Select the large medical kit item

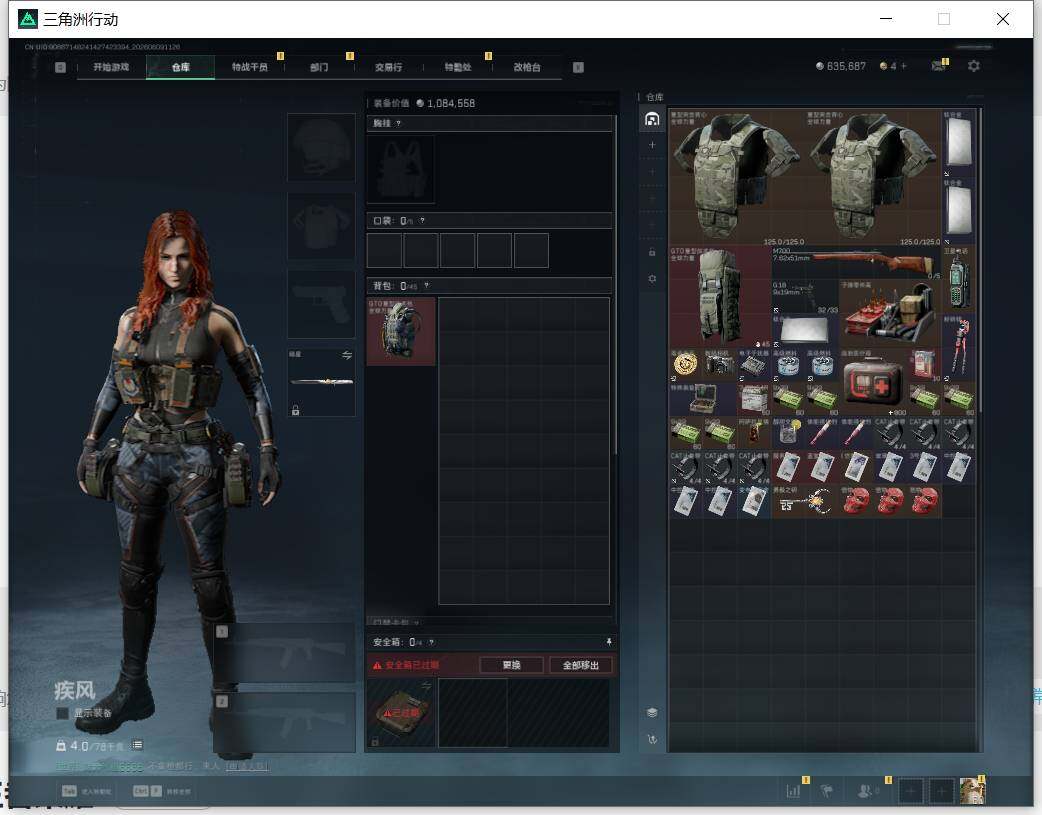click(873, 382)
